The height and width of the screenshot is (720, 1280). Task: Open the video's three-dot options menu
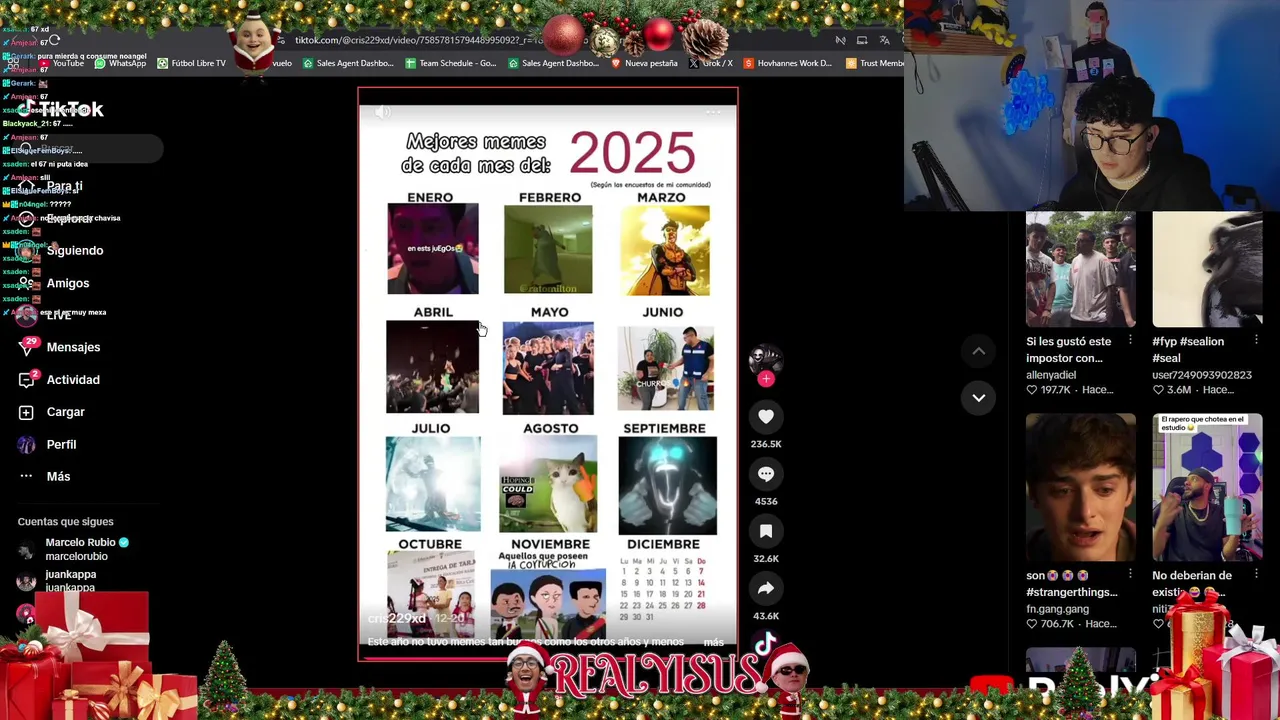(713, 112)
